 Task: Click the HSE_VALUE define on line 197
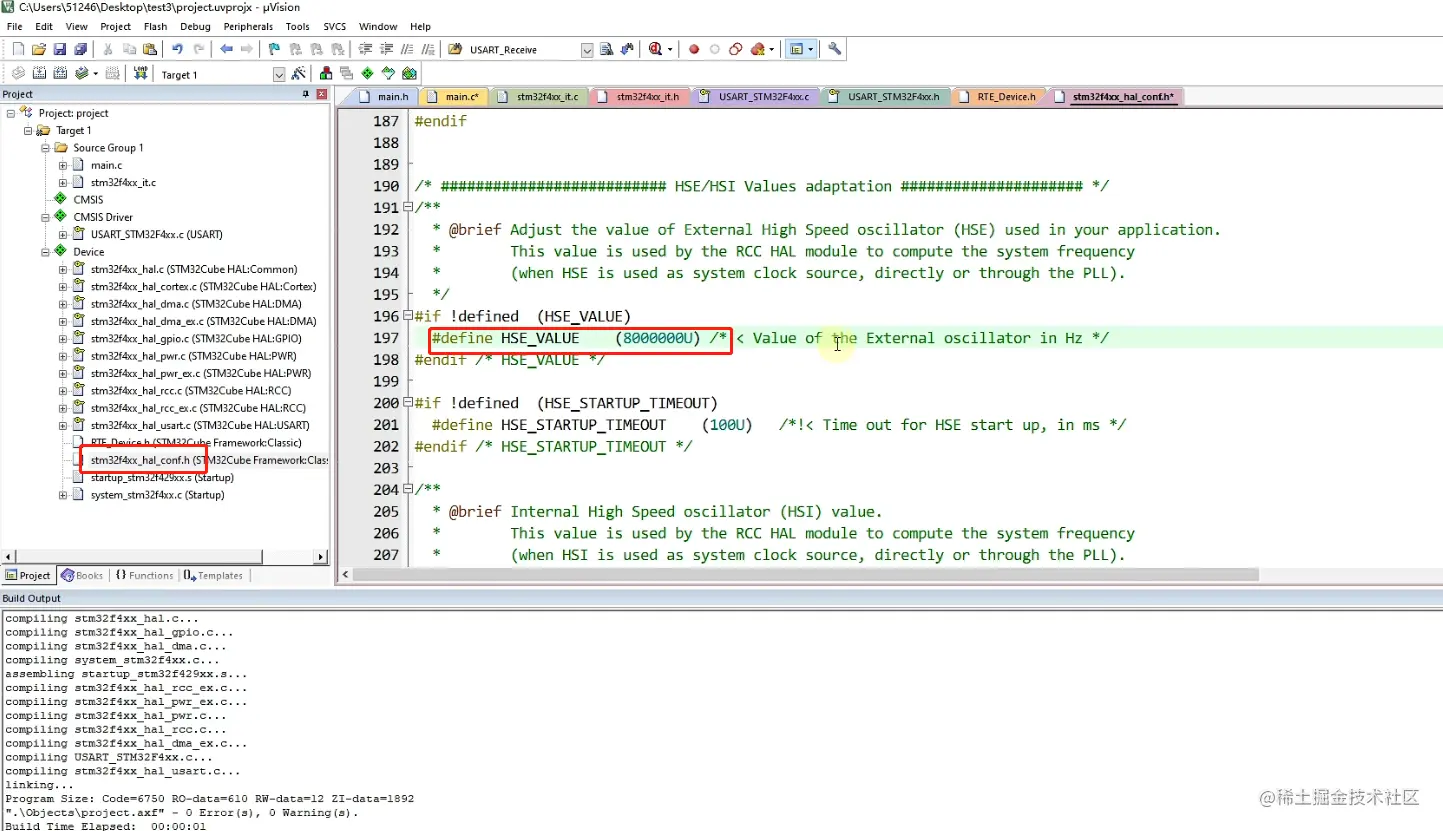coord(566,338)
